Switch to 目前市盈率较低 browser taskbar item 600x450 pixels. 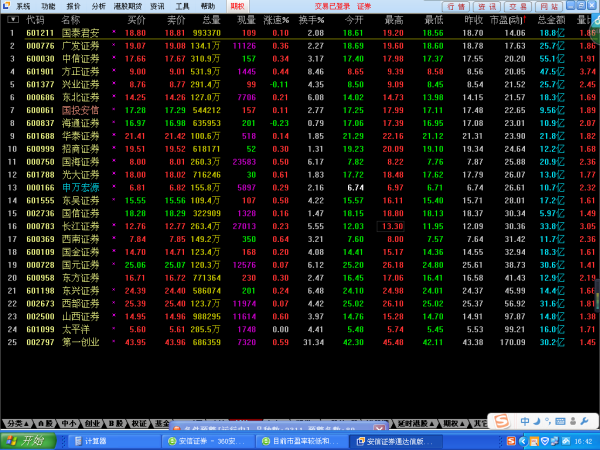(302, 442)
